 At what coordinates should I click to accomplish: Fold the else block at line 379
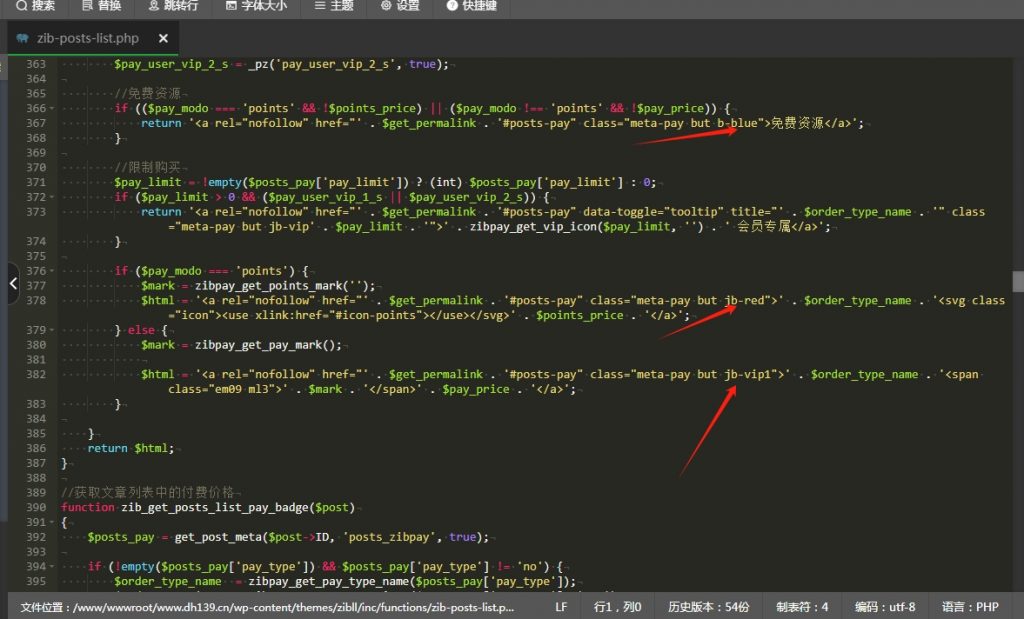point(52,330)
